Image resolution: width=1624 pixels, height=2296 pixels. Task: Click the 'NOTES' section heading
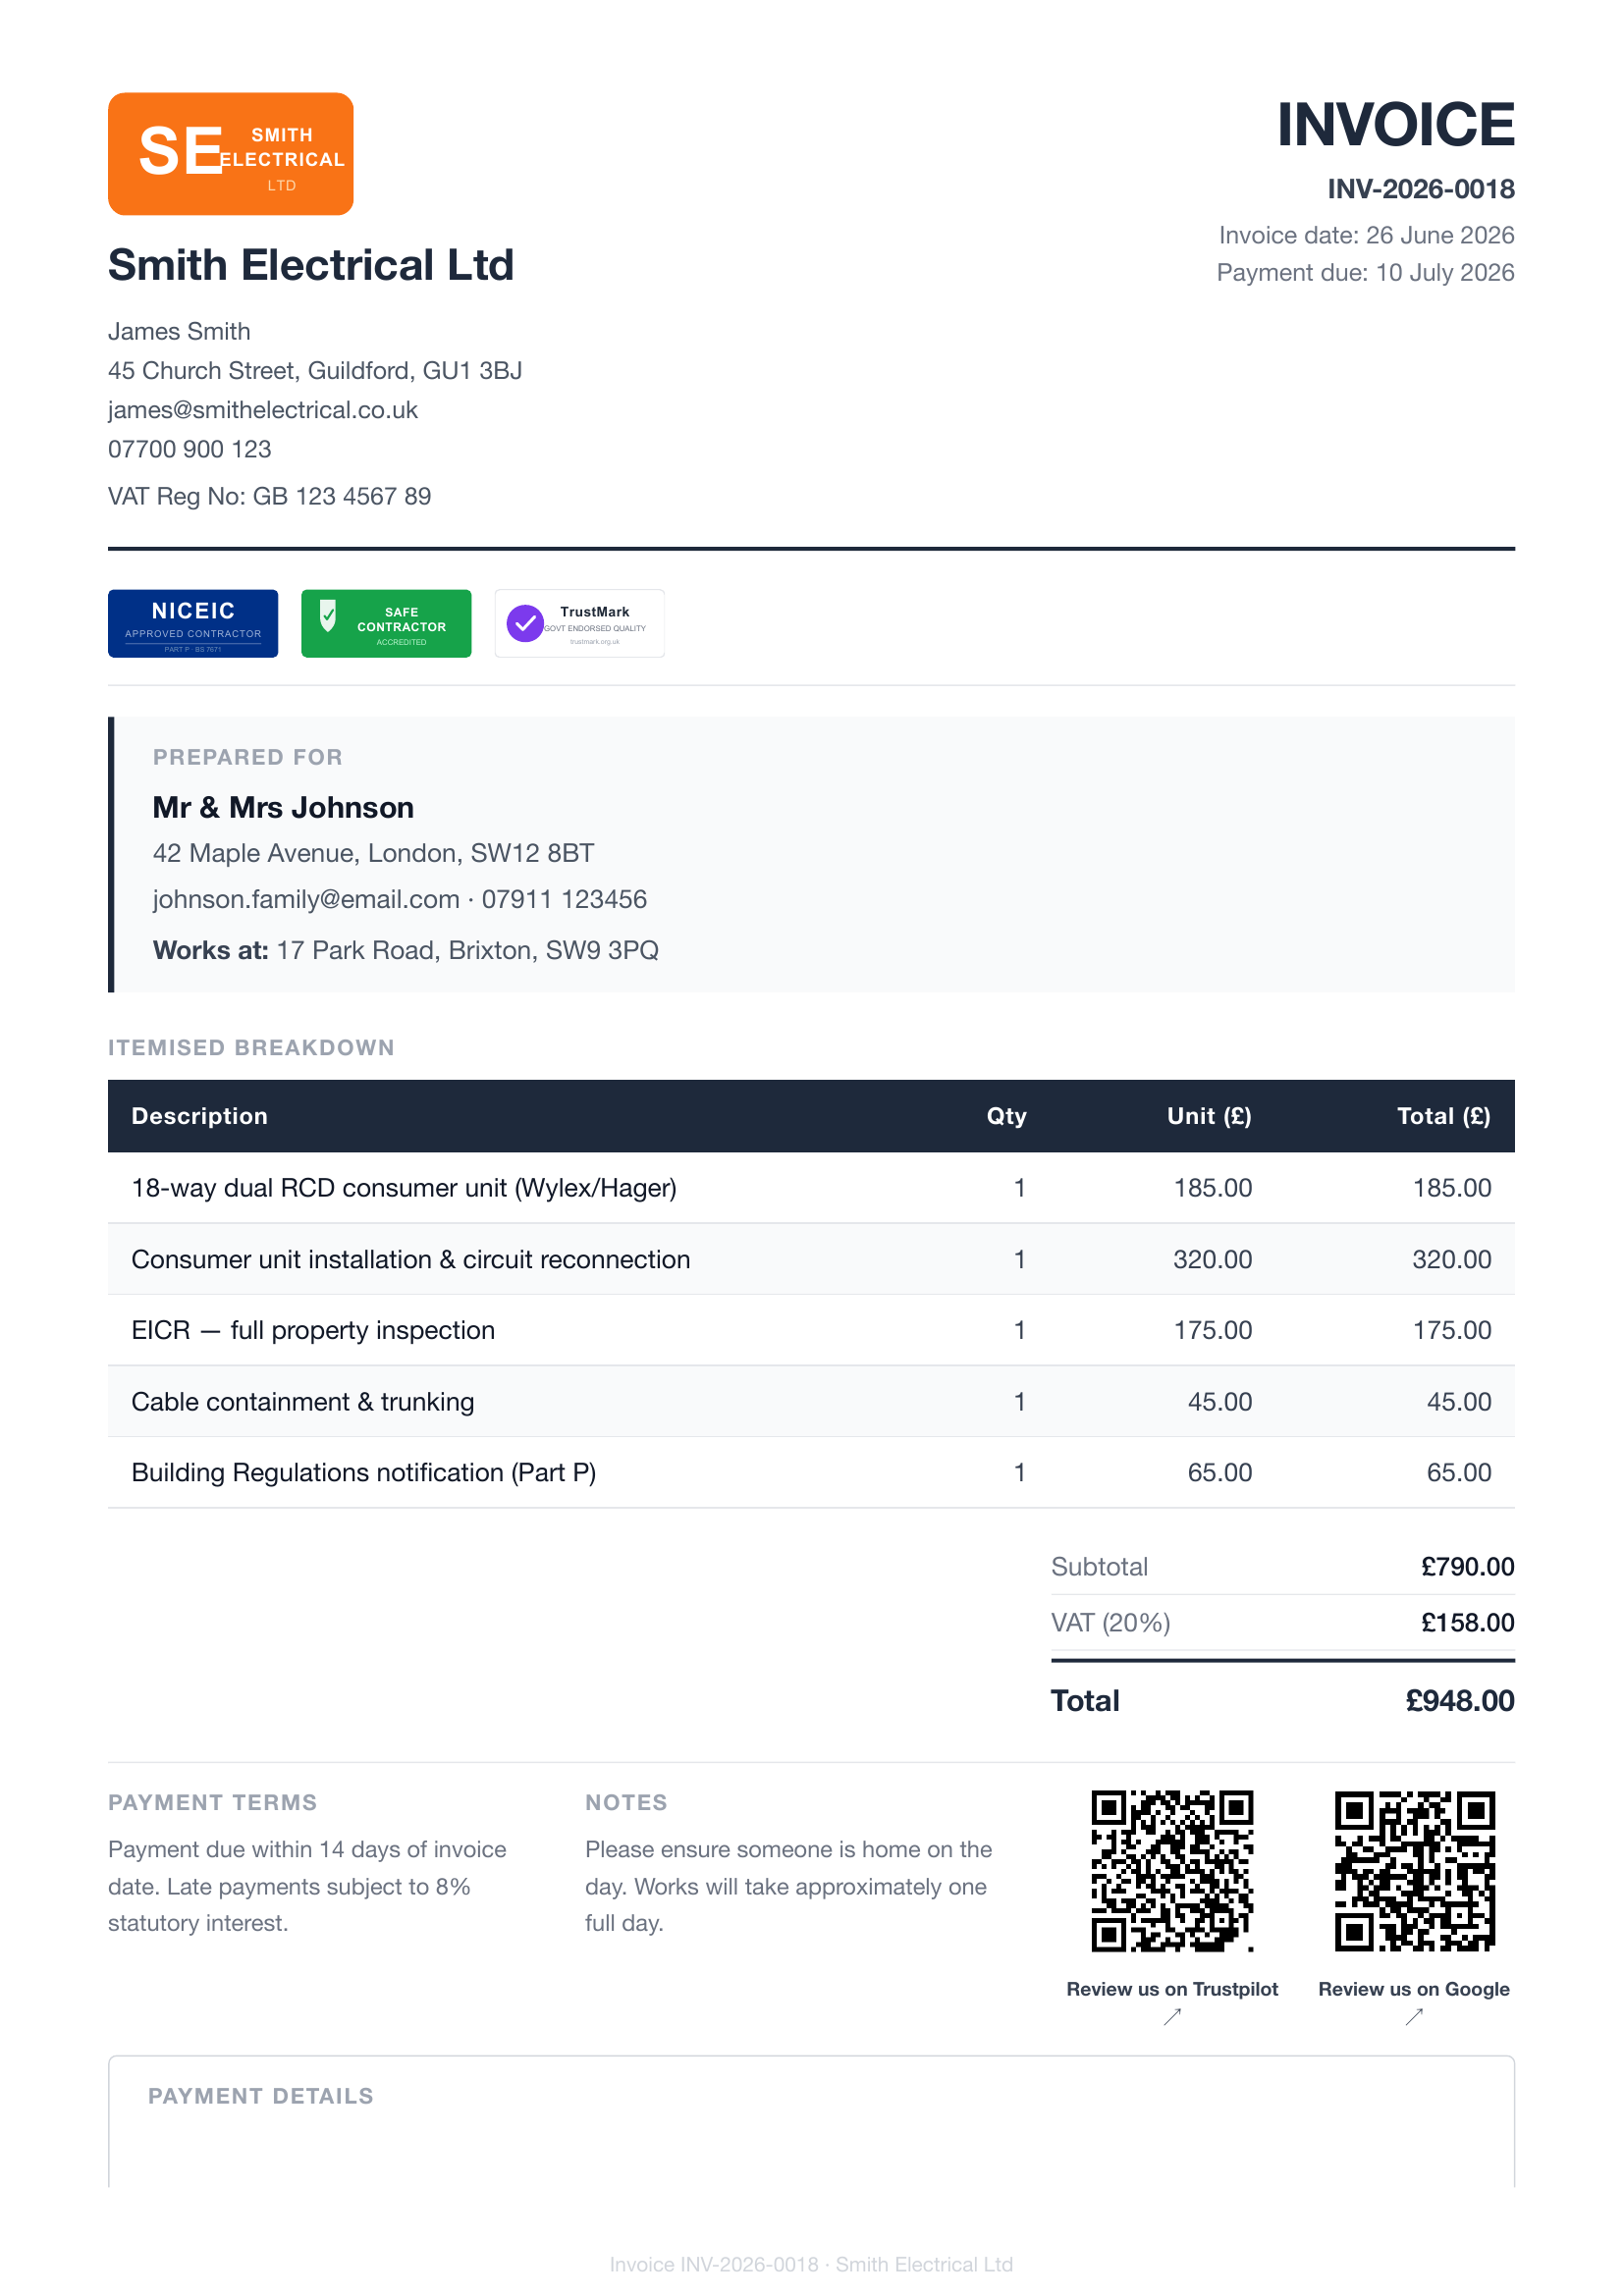point(626,1802)
